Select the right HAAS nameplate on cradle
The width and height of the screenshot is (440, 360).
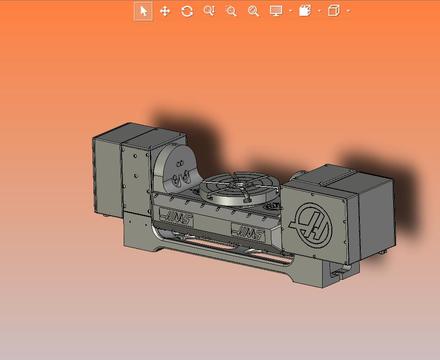tap(248, 232)
